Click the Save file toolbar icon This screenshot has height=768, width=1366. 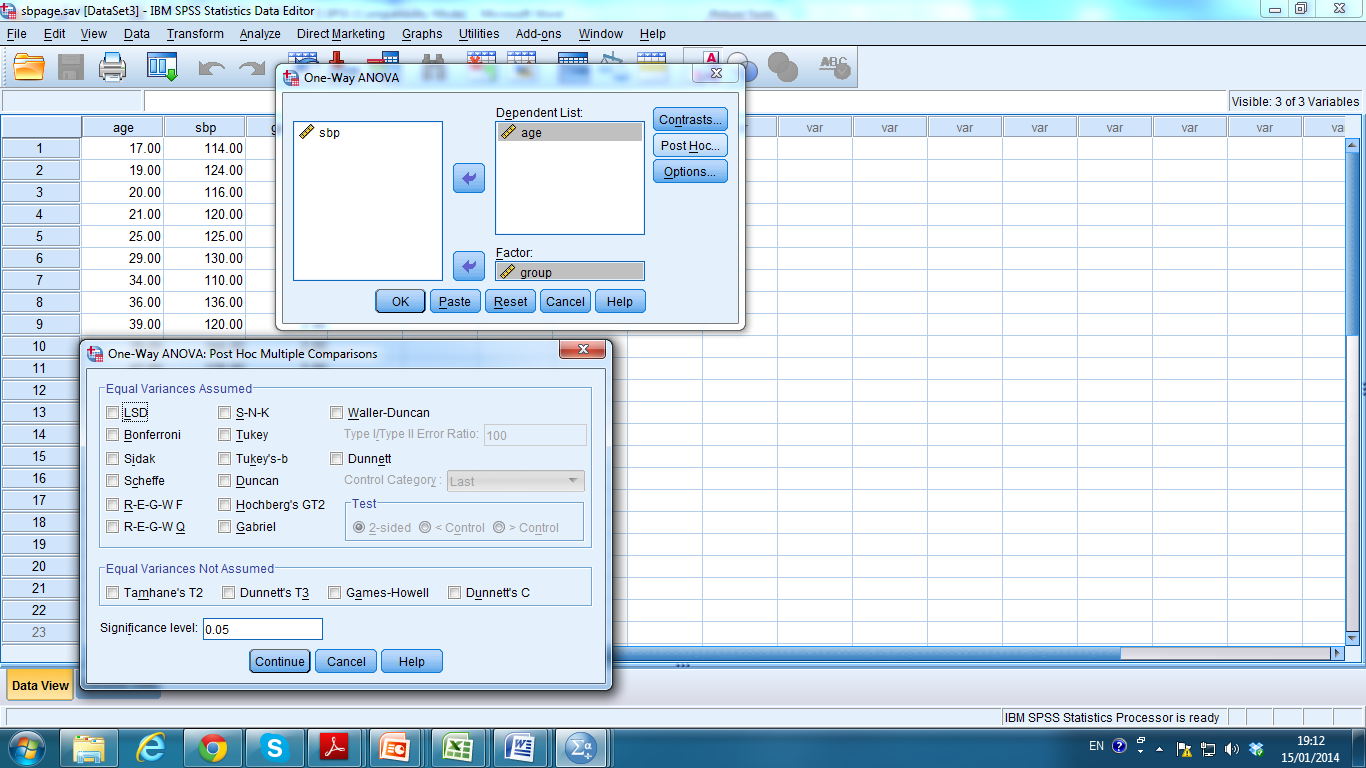coord(71,67)
